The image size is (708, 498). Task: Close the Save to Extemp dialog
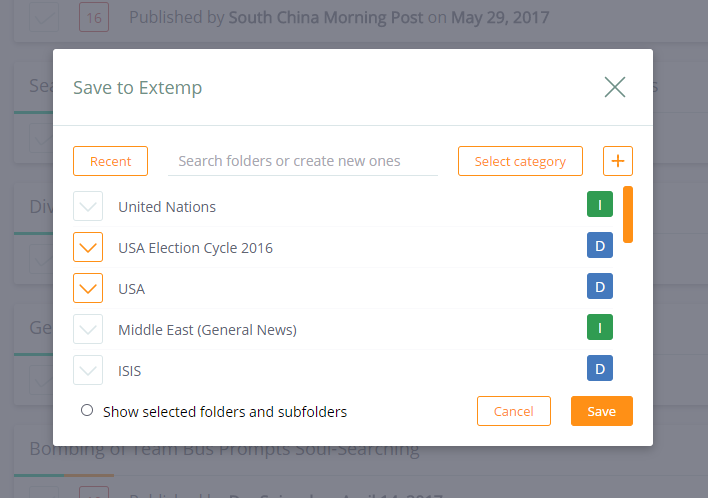tap(615, 87)
